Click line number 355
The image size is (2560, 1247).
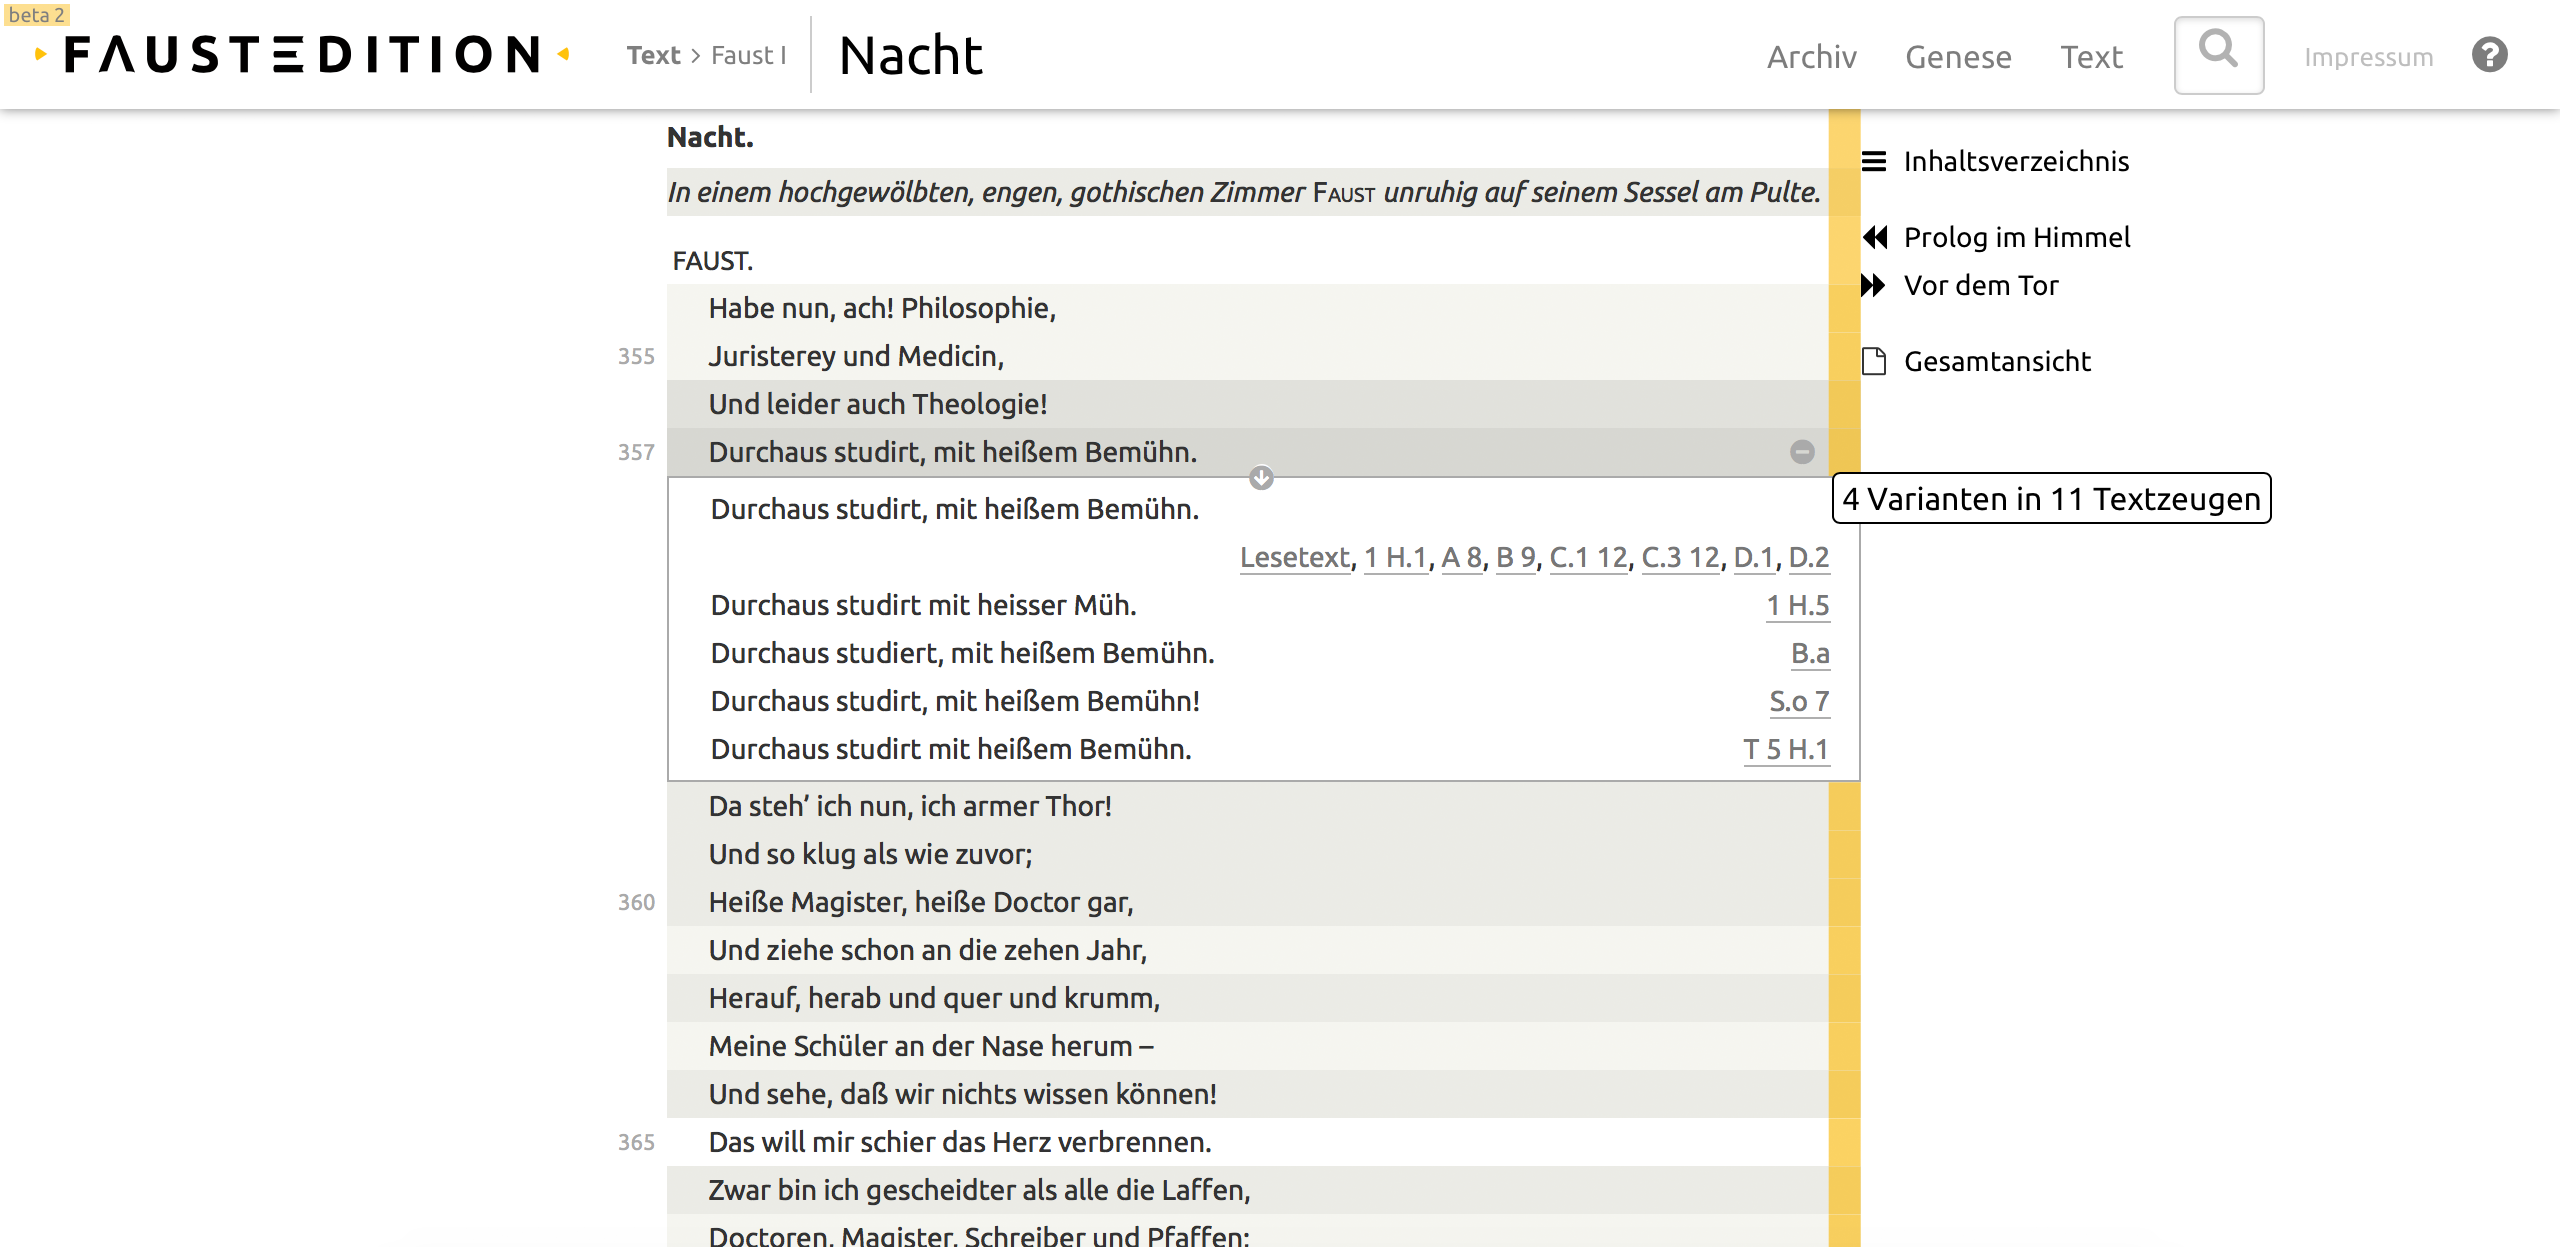click(x=636, y=356)
